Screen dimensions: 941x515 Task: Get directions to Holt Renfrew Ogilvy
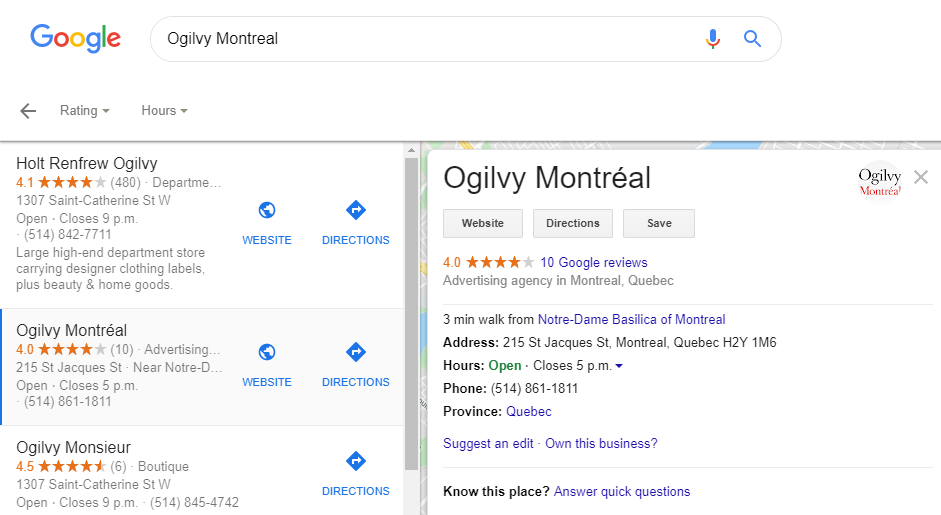pyautogui.click(x=356, y=211)
